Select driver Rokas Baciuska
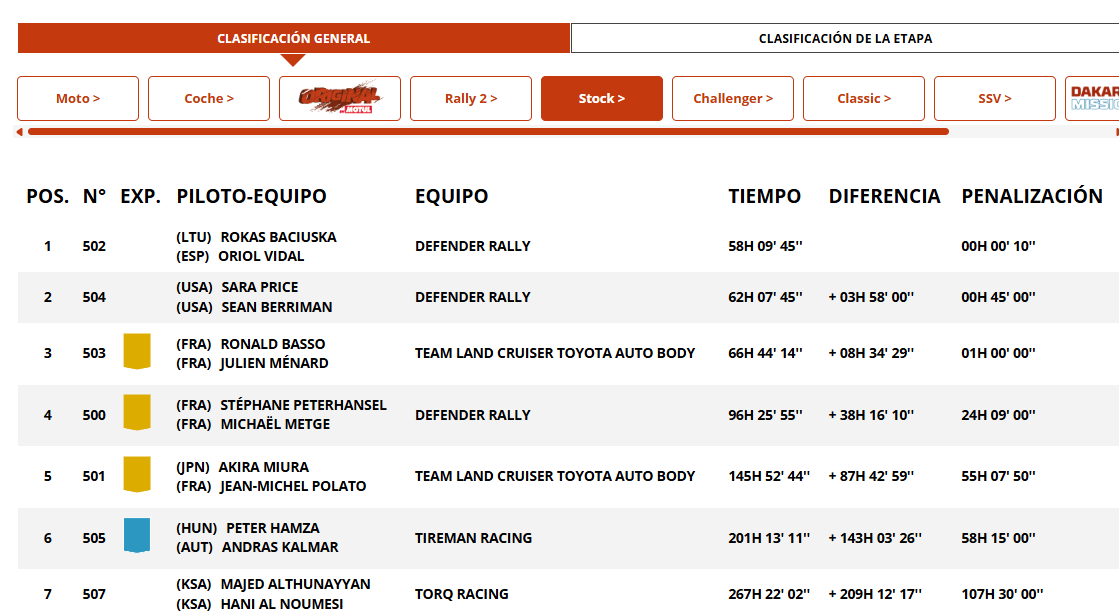 pyautogui.click(x=278, y=237)
